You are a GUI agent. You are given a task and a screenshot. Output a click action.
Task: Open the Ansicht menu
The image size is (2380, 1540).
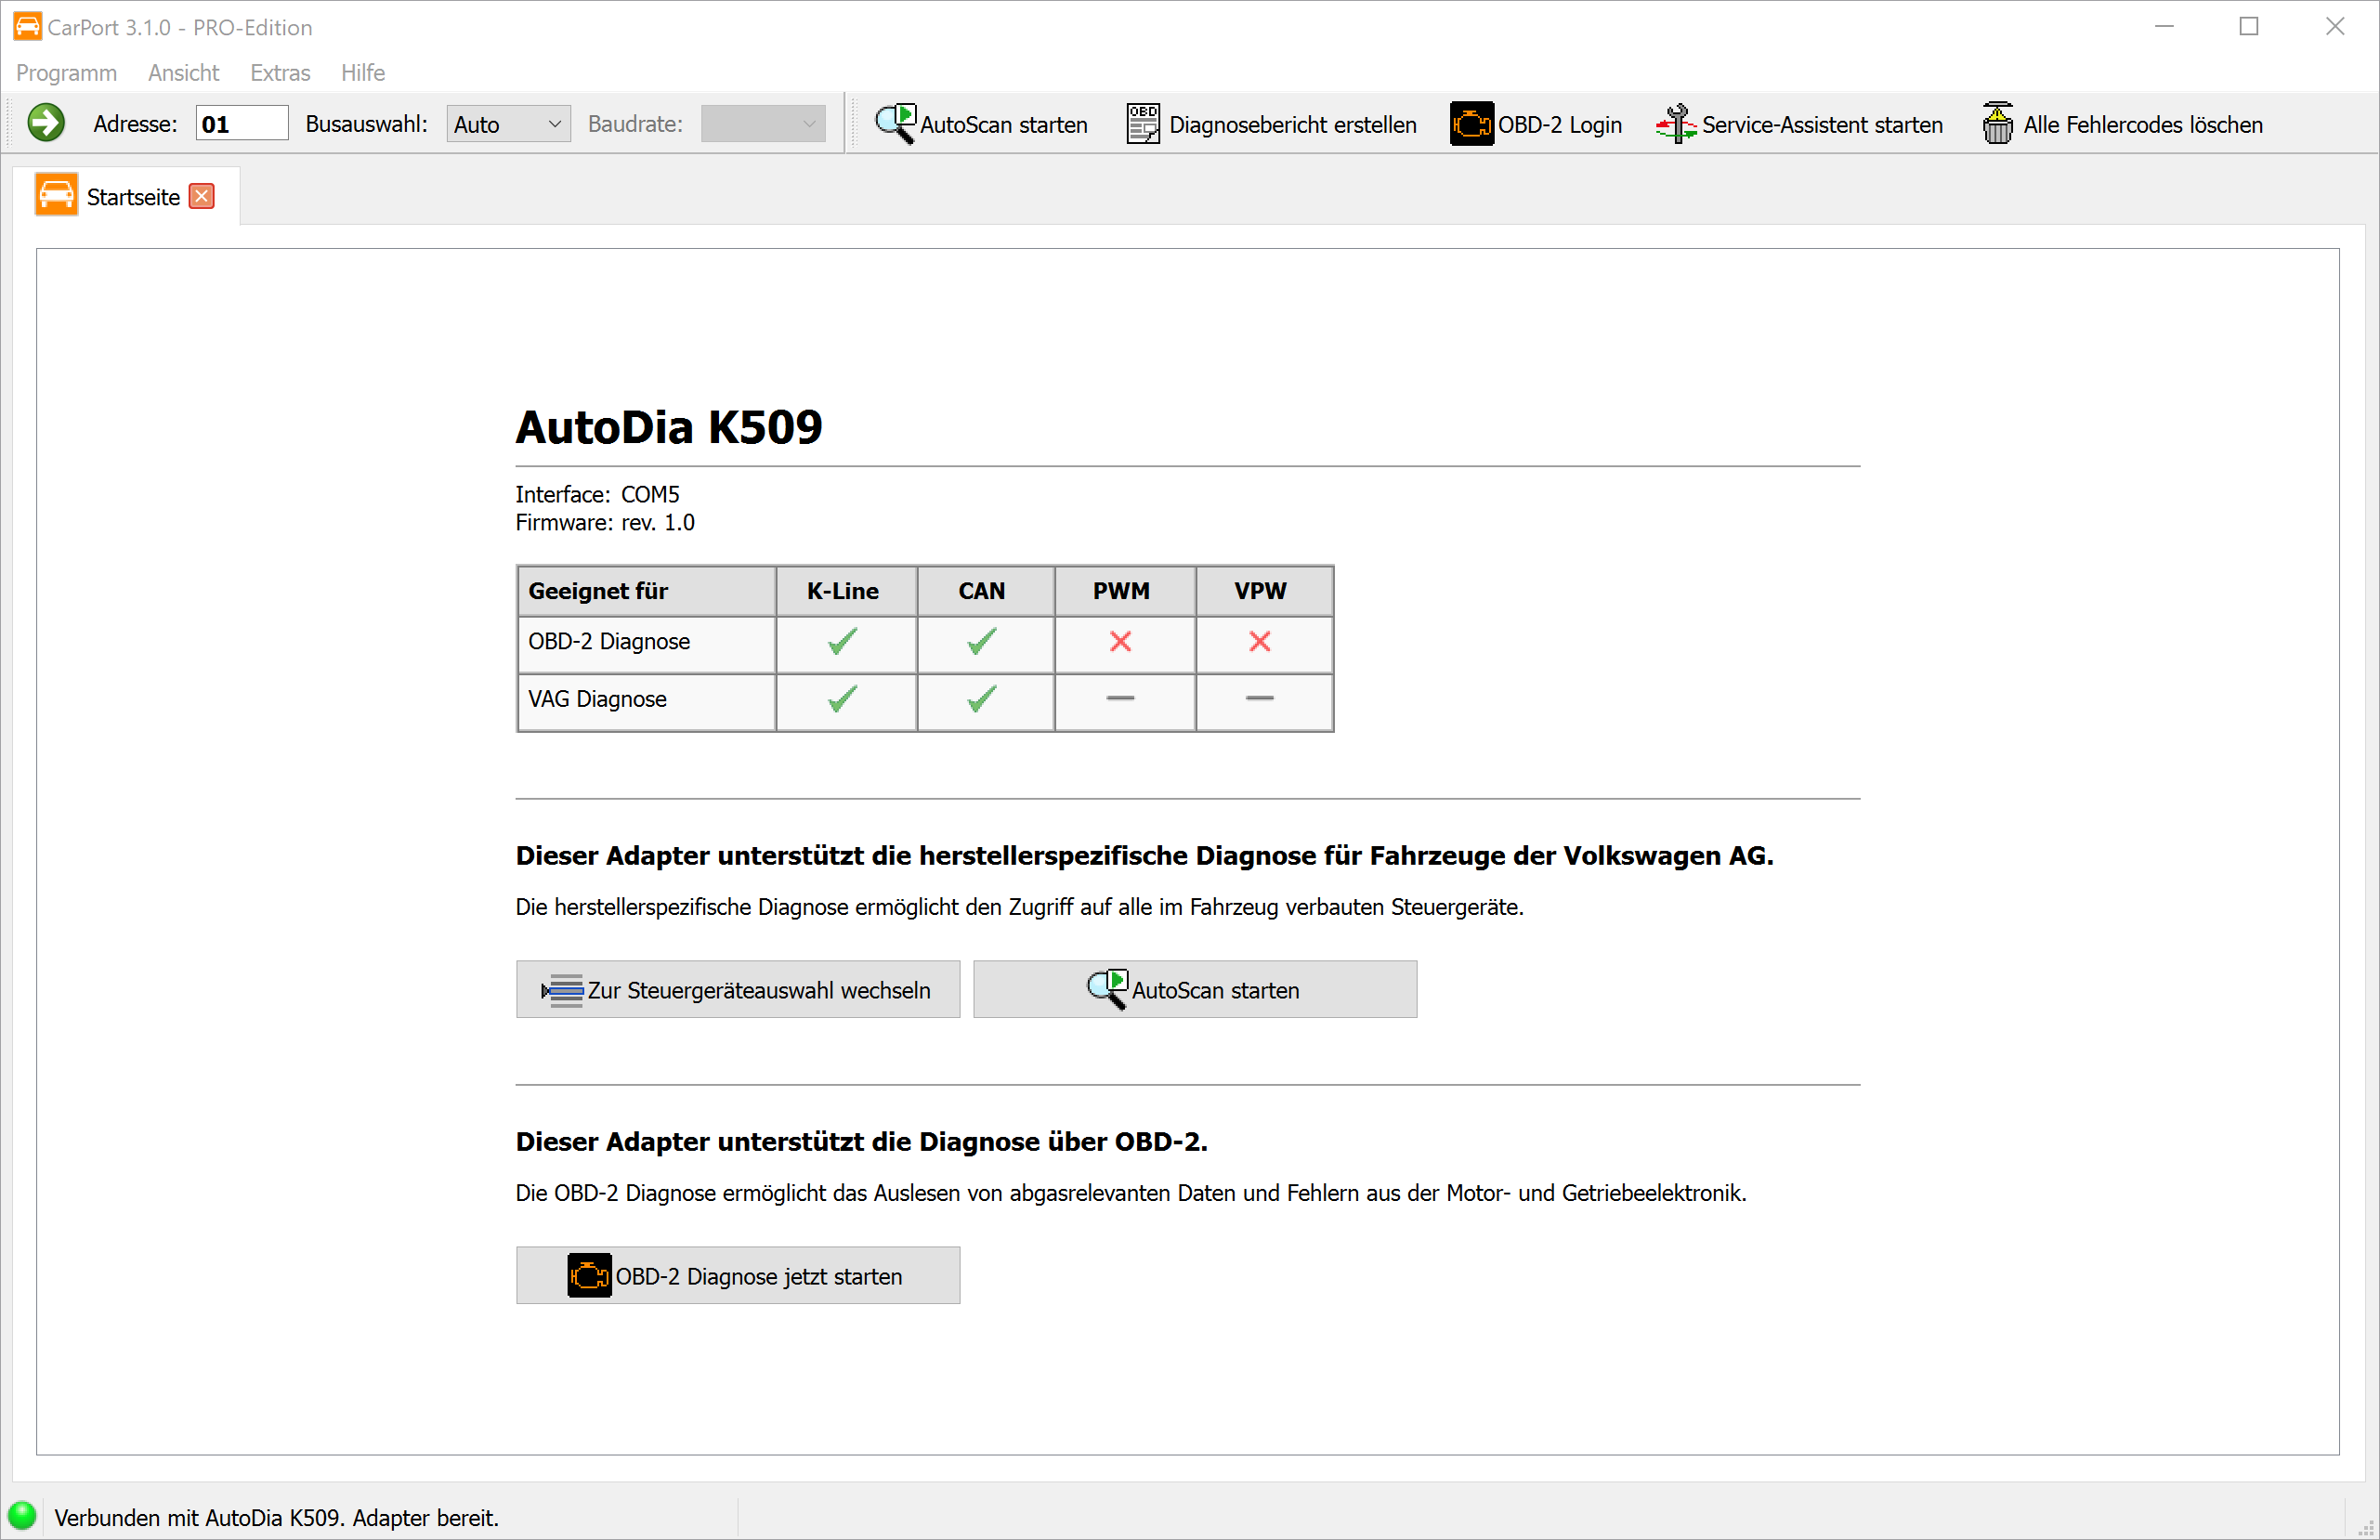[x=183, y=72]
